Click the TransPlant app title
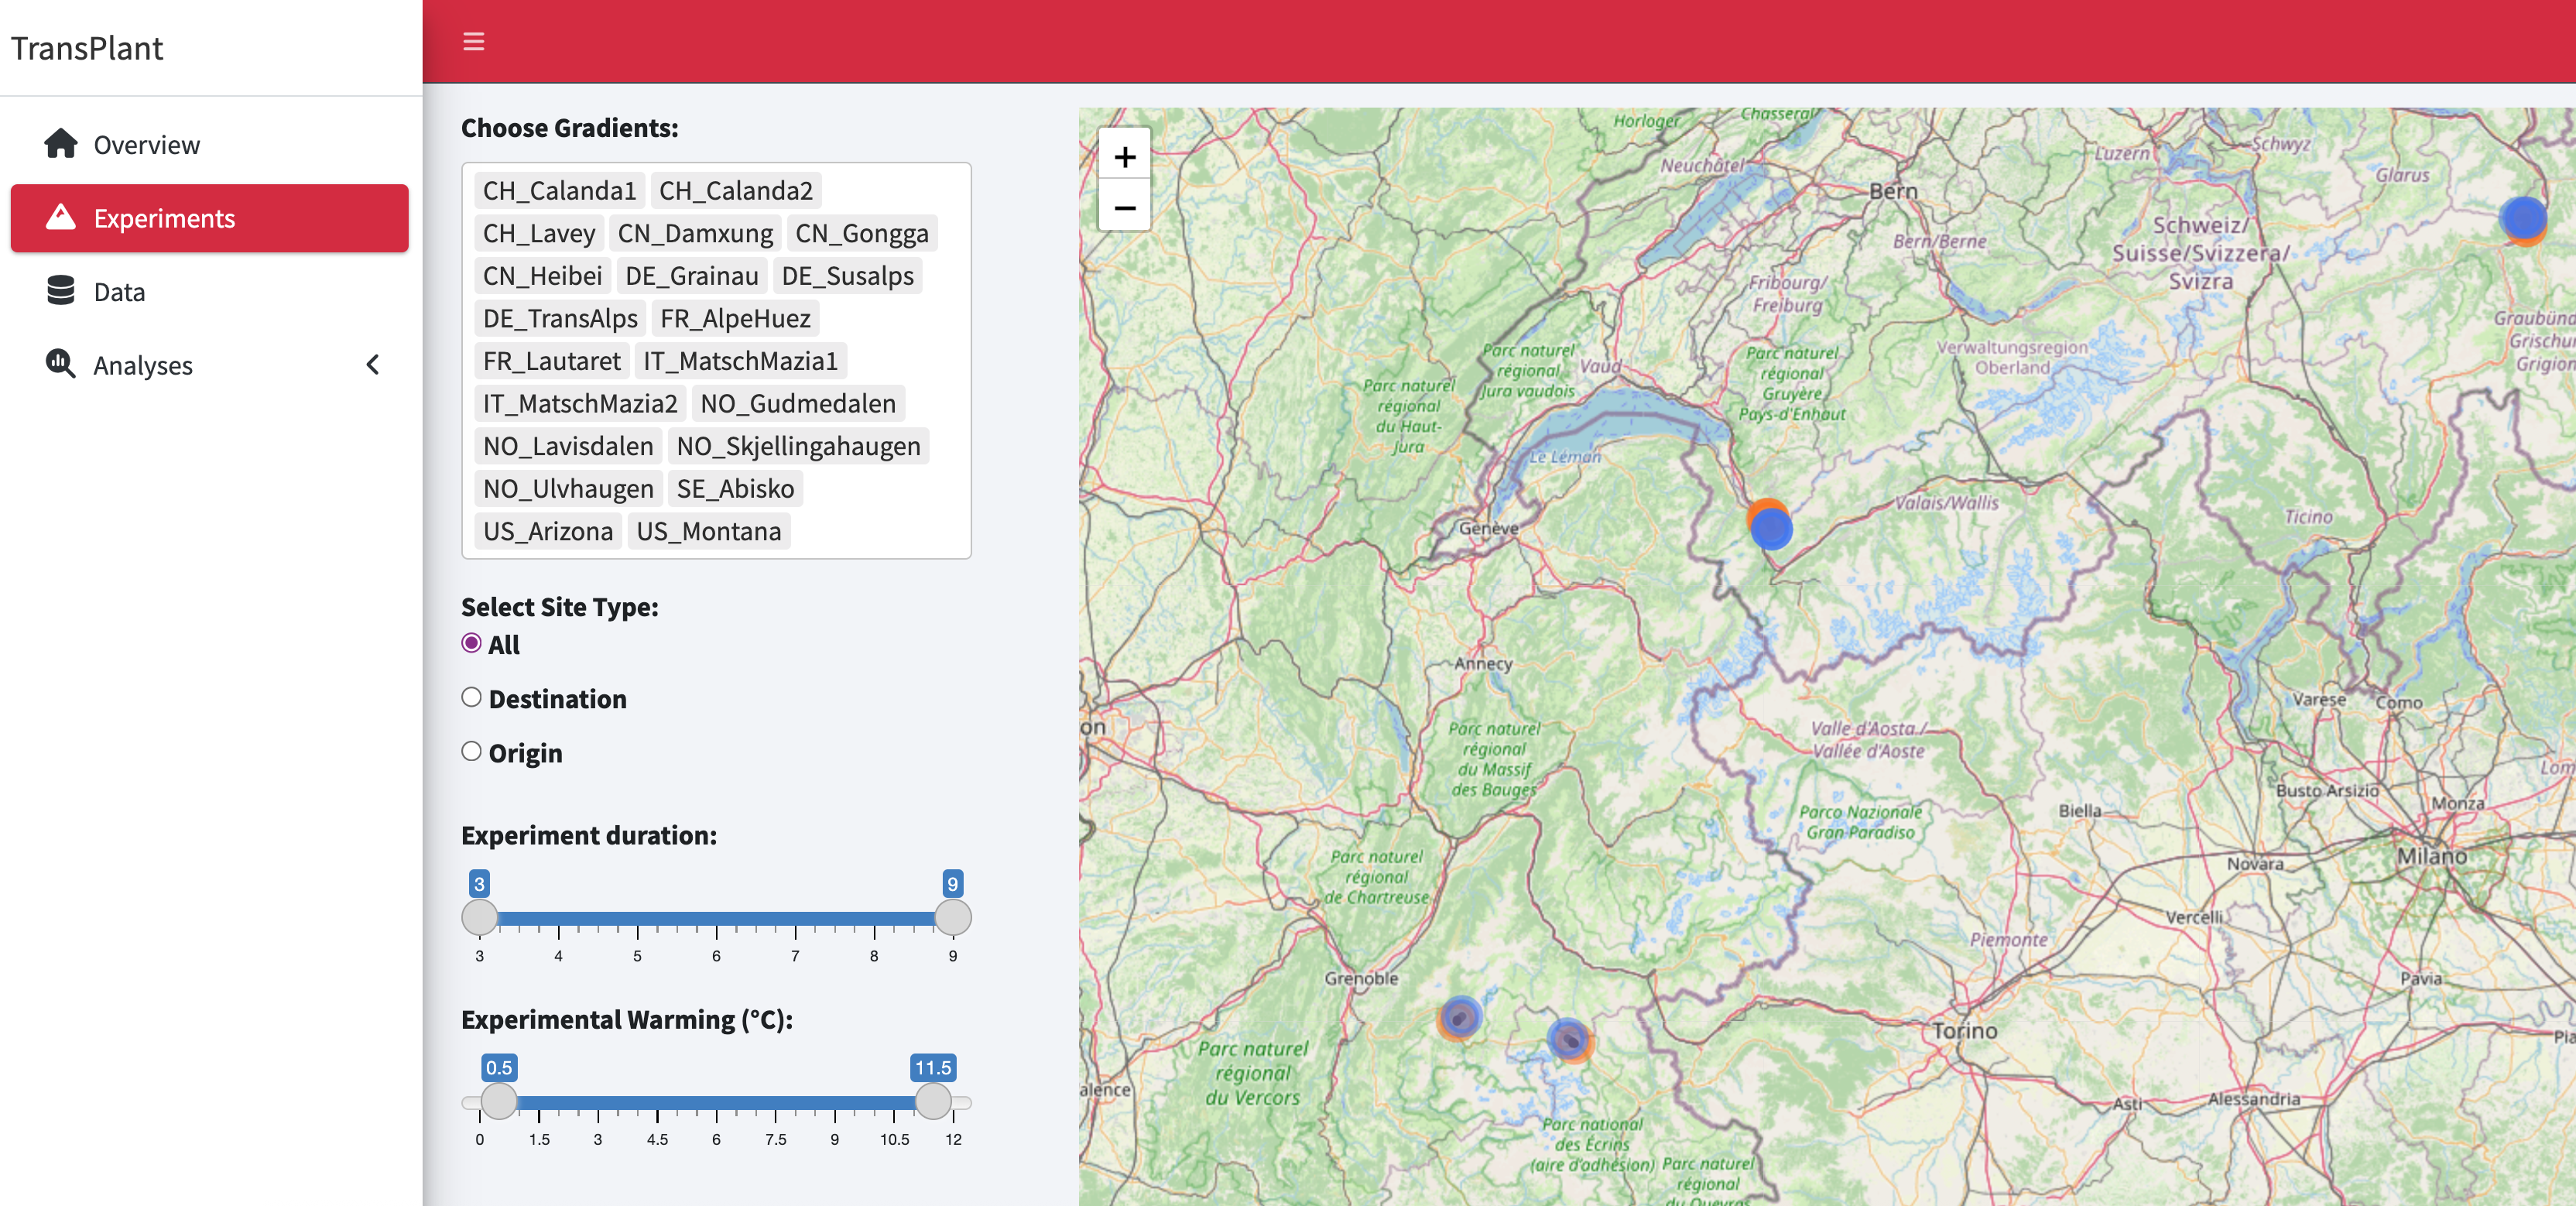This screenshot has height=1206, width=2576. point(88,47)
